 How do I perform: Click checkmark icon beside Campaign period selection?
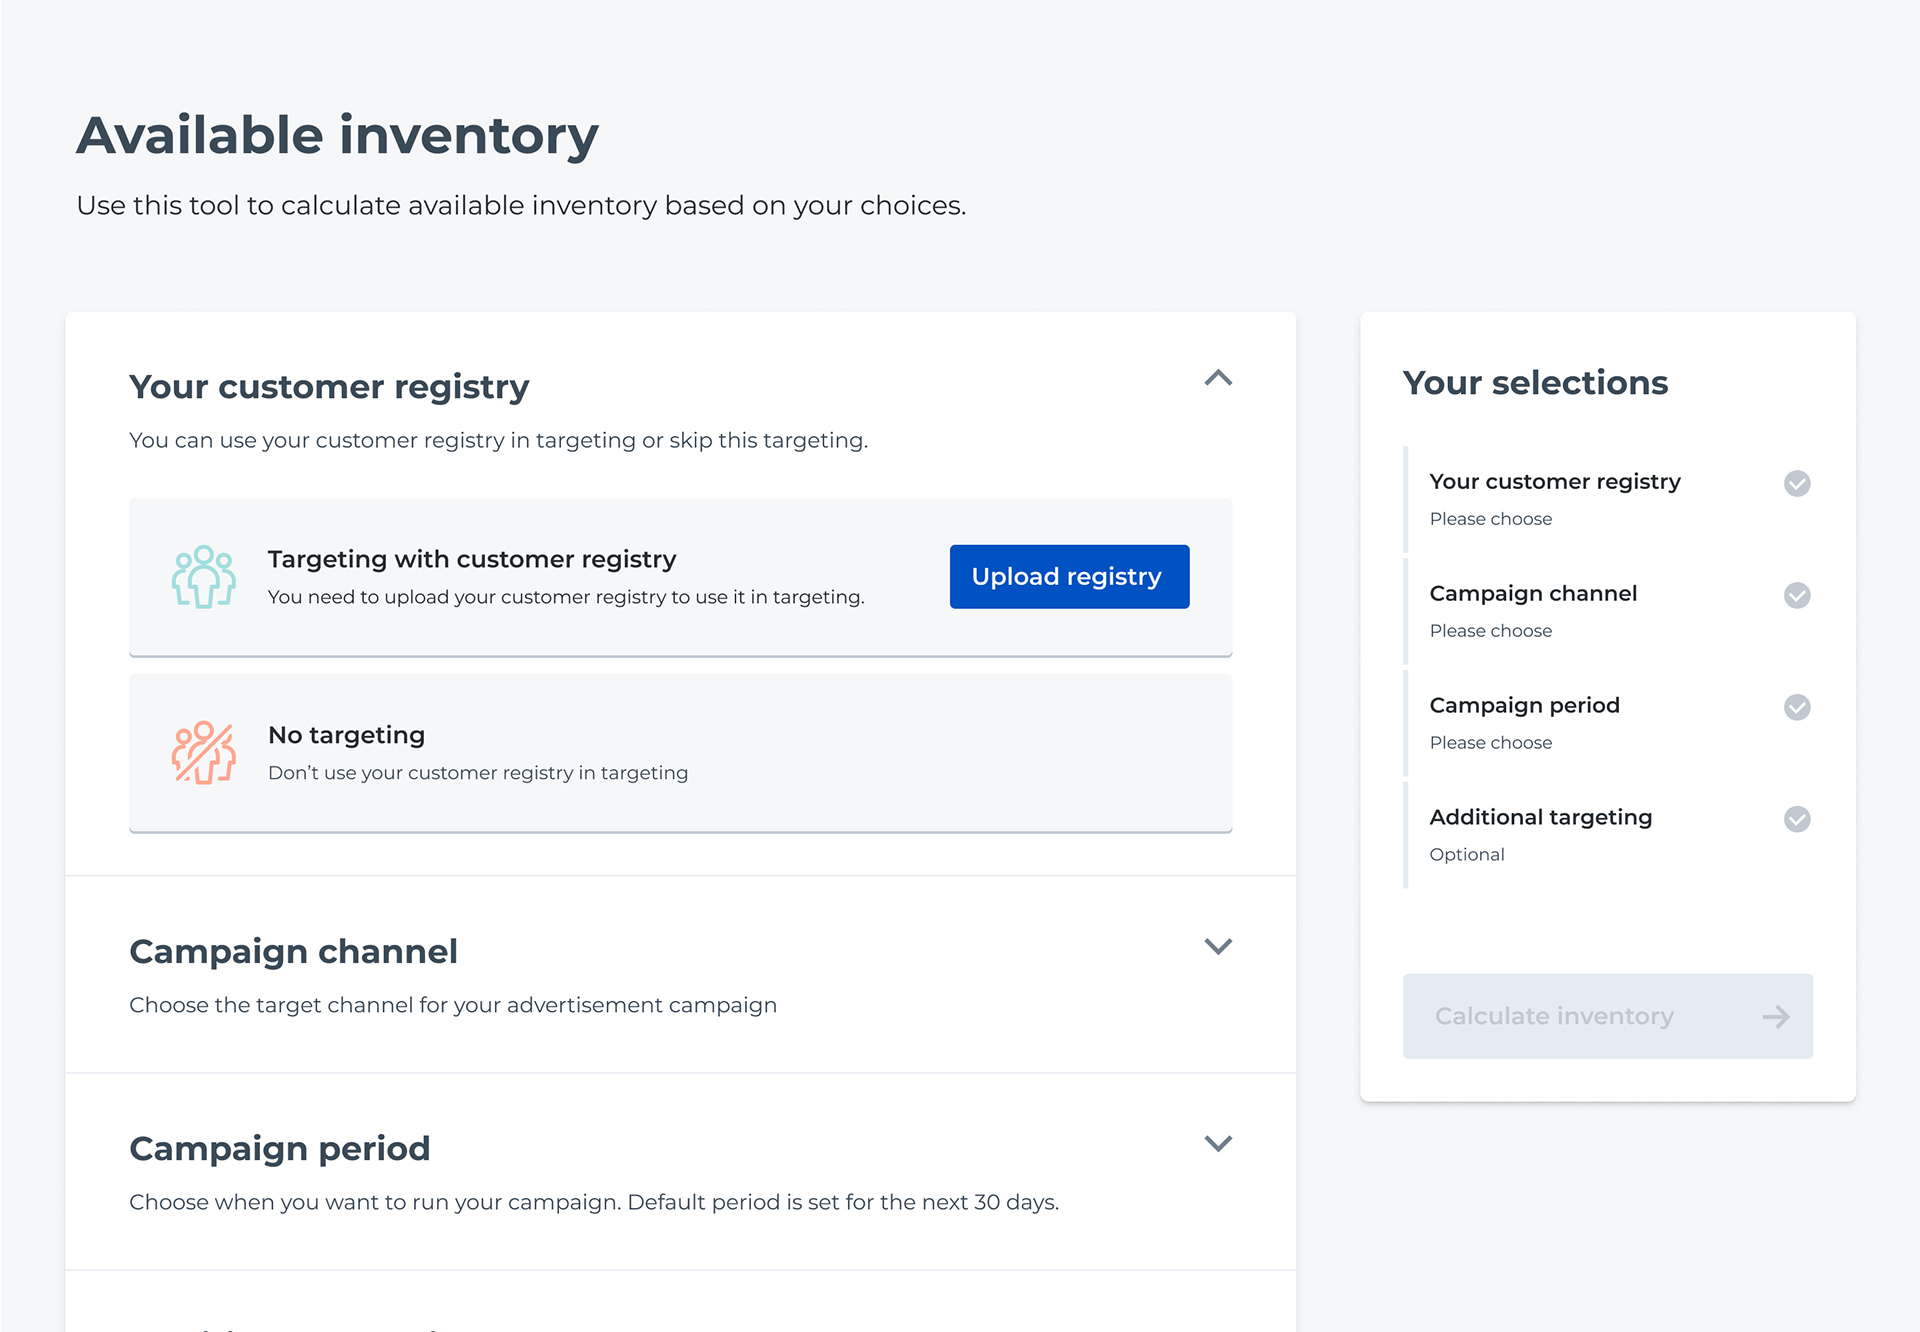[x=1797, y=707]
